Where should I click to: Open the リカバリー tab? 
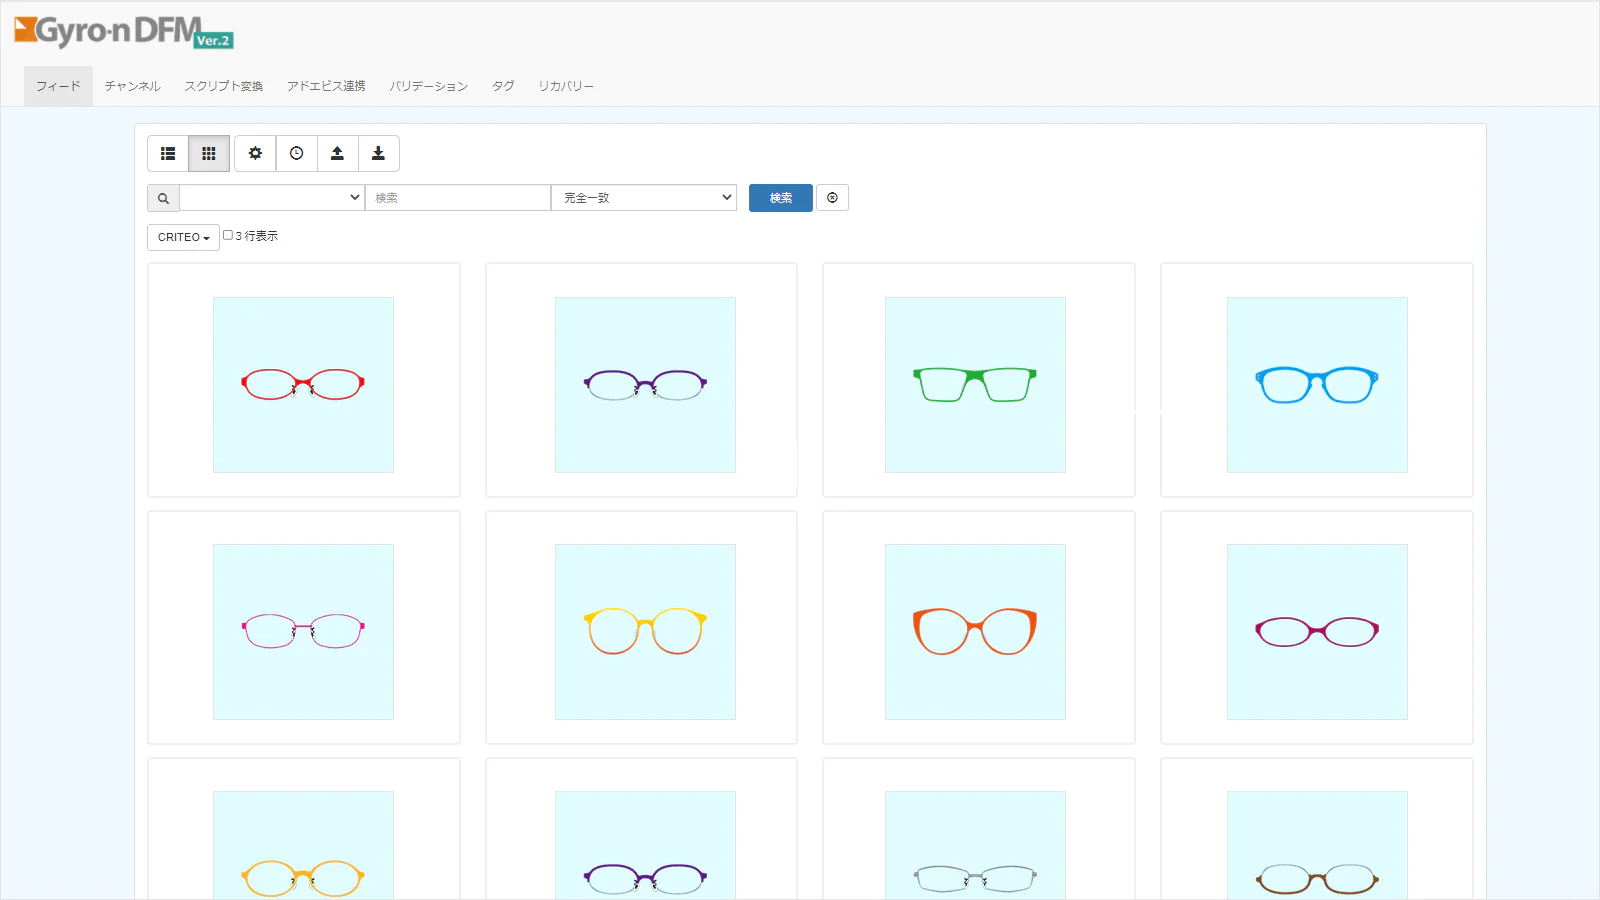566,86
